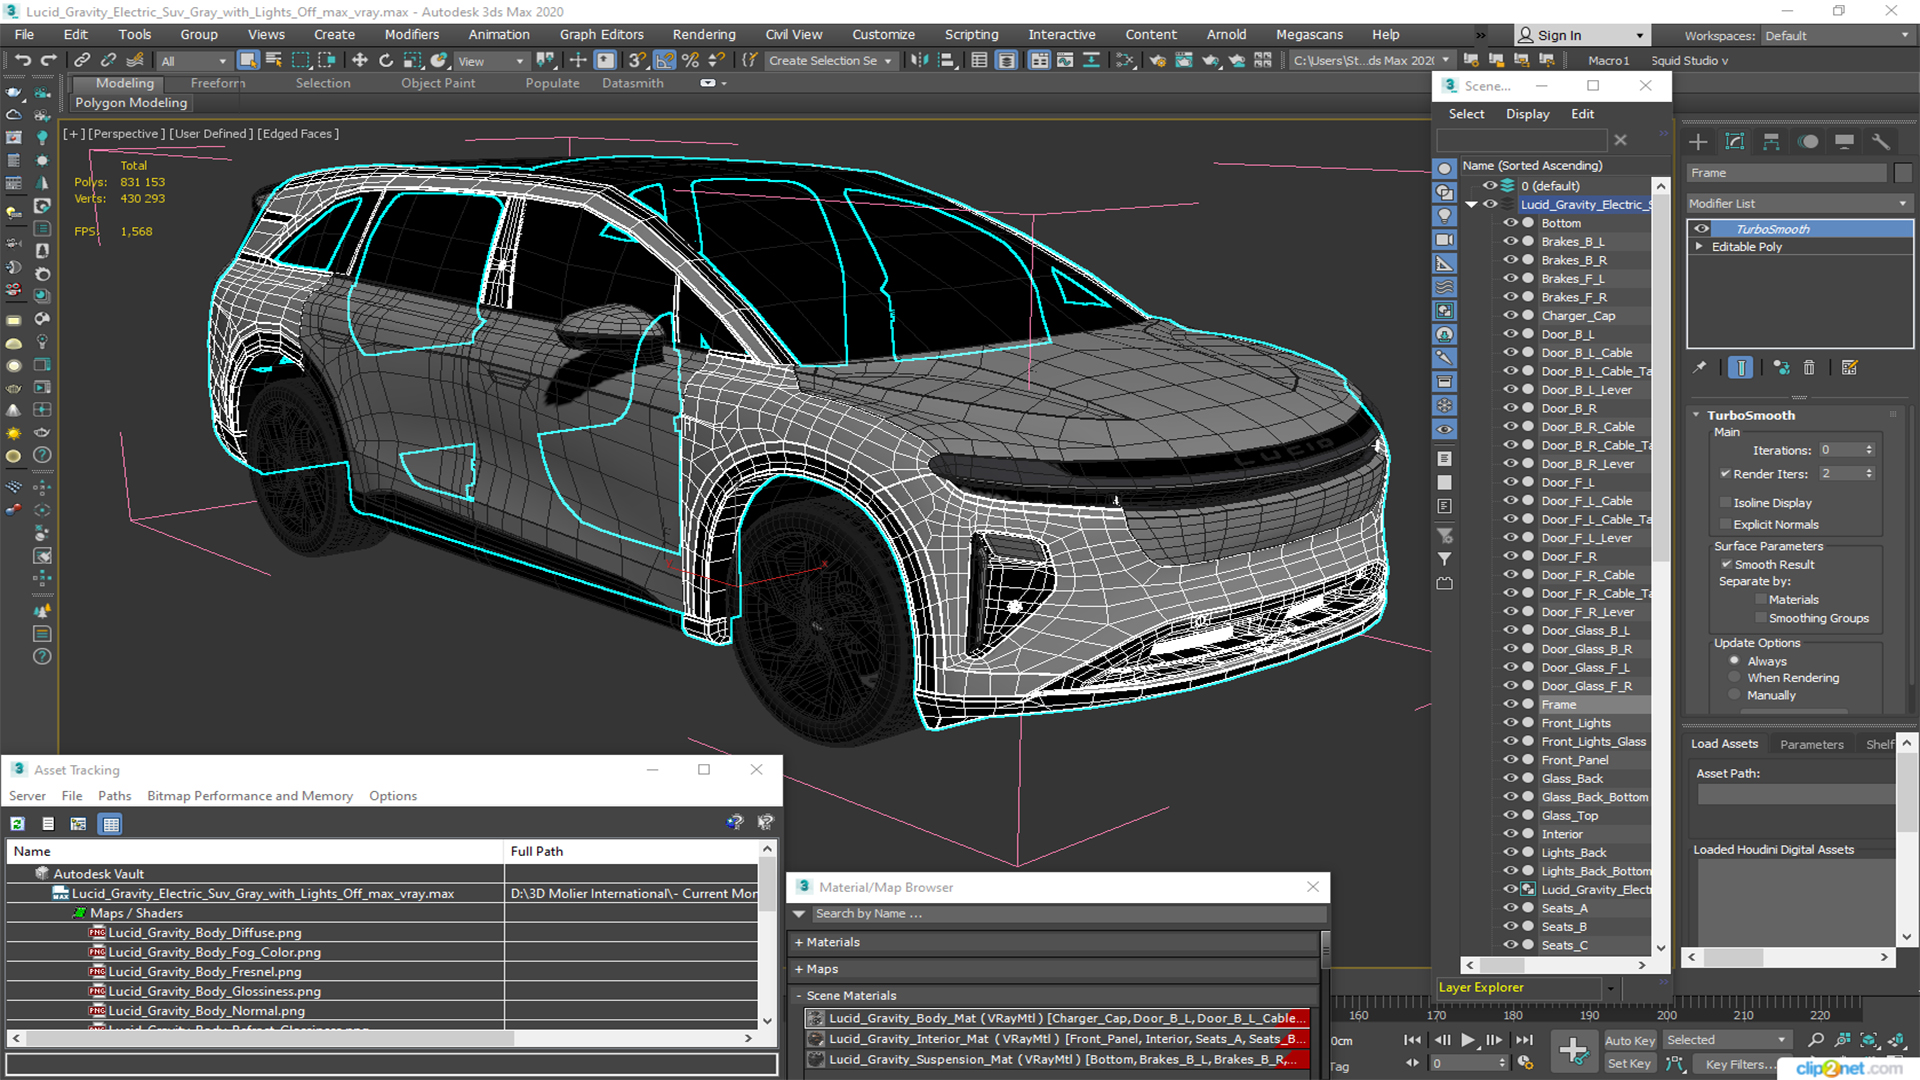Select the Manually update option
Image resolution: width=1920 pixels, height=1080 pixels.
(x=1735, y=695)
